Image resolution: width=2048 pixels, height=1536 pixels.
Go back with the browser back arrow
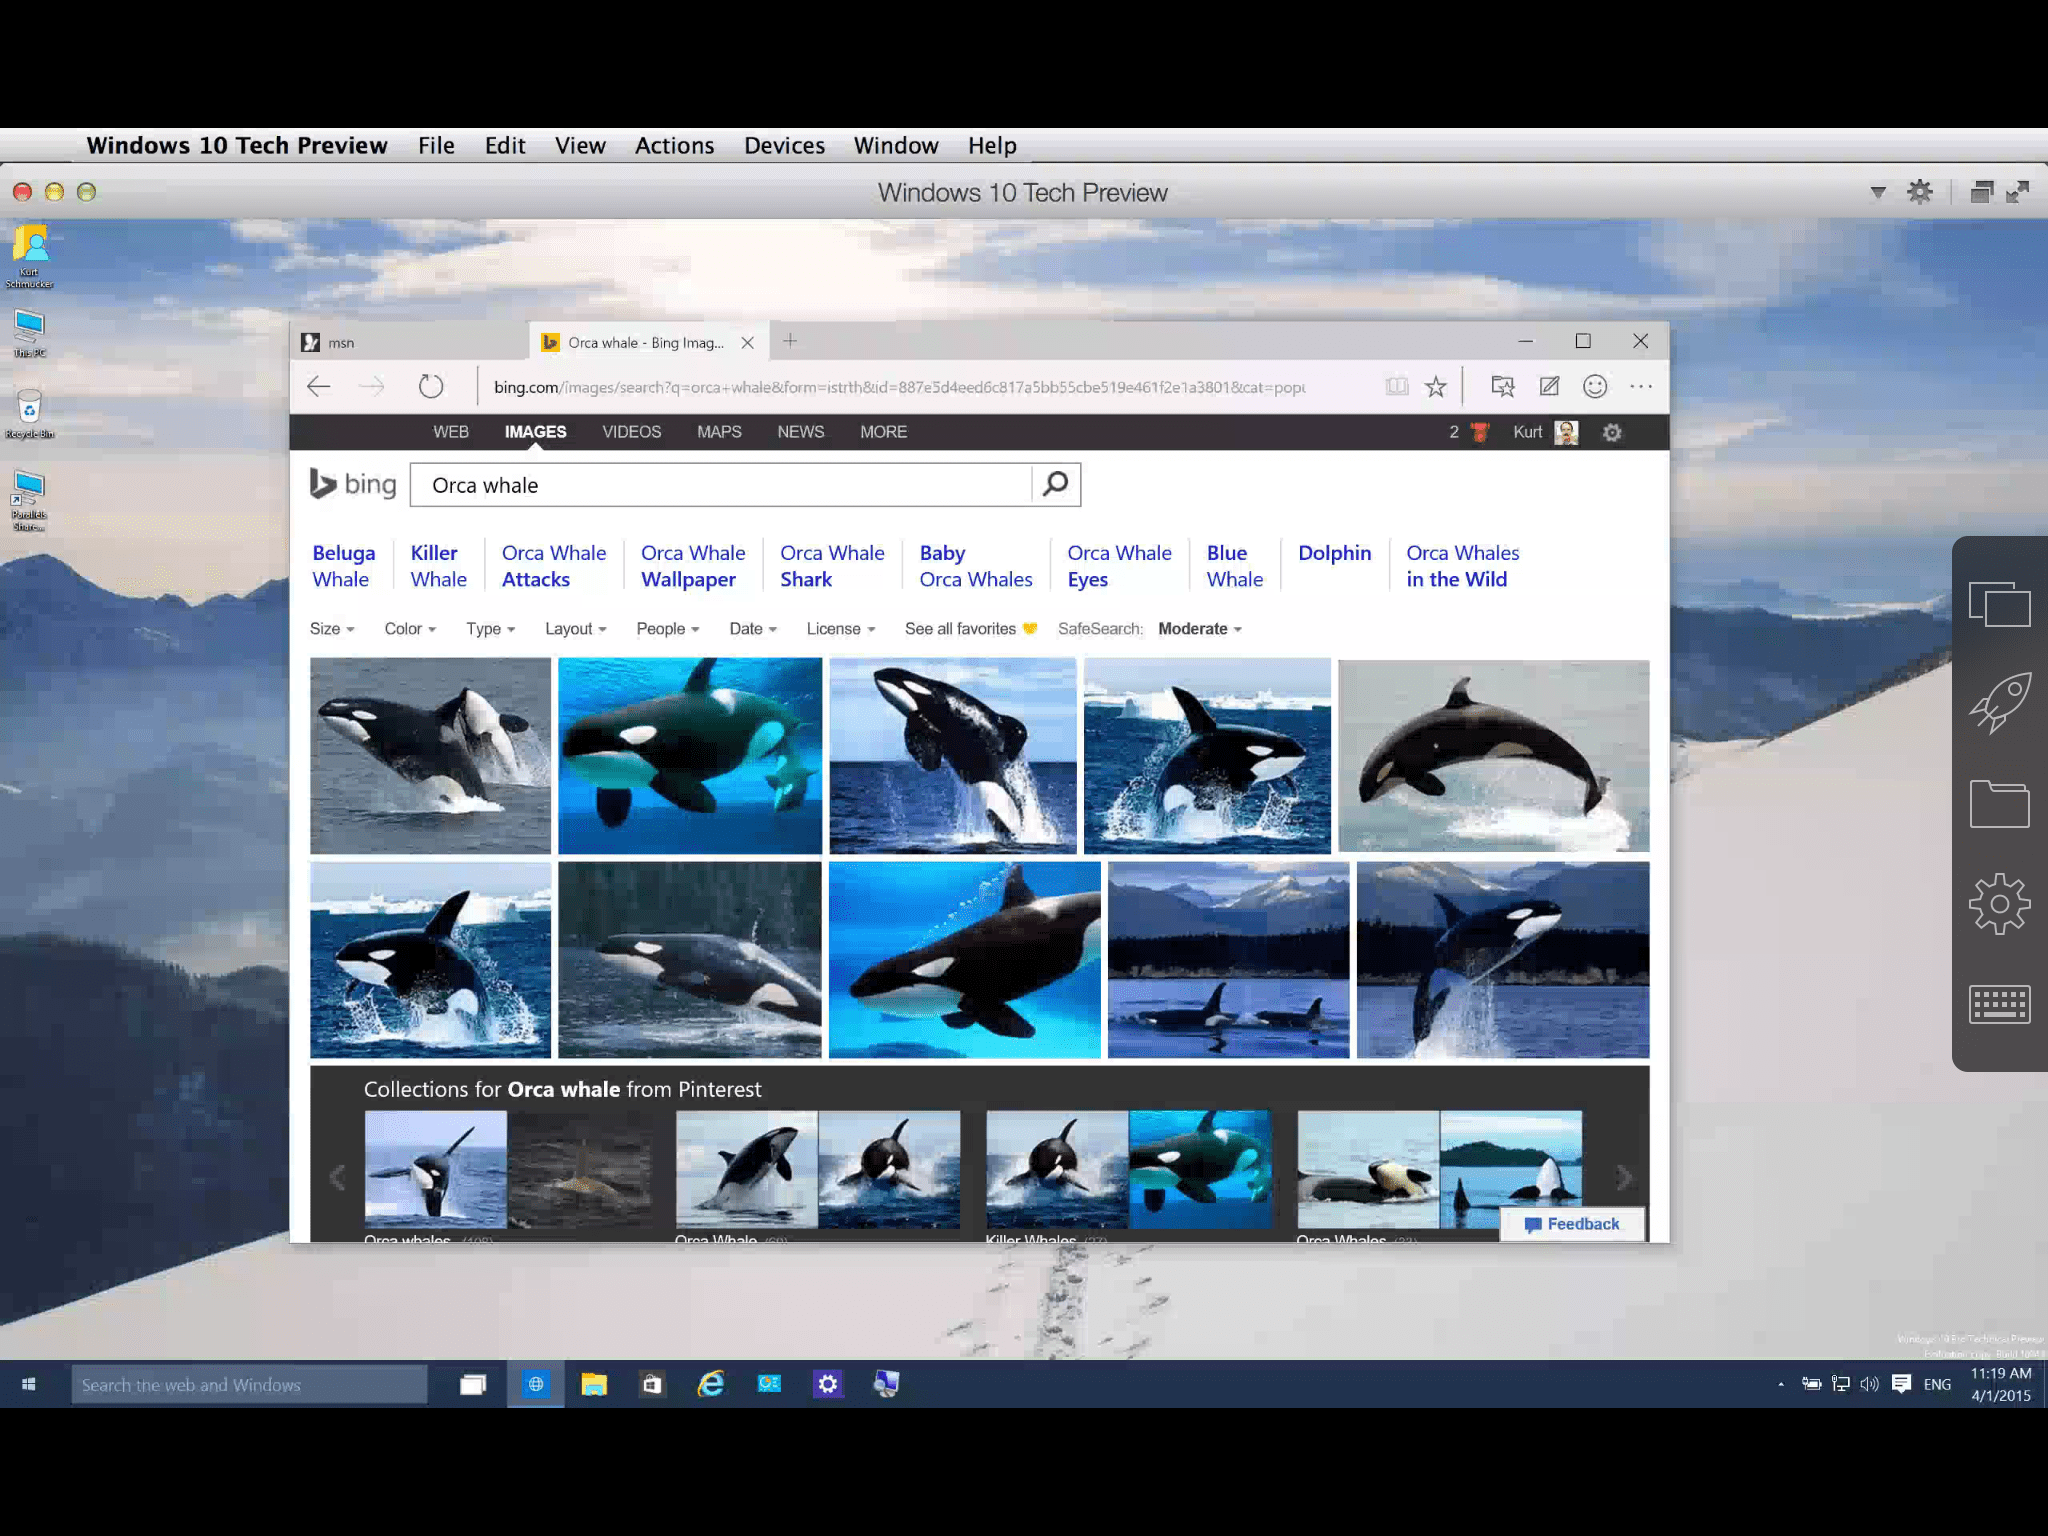pyautogui.click(x=319, y=386)
